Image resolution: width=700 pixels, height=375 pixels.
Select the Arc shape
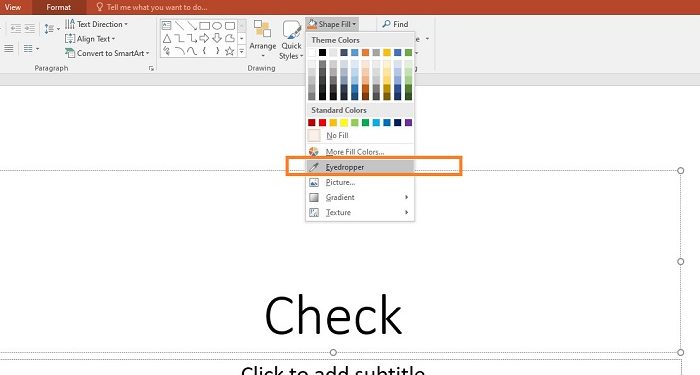pos(179,51)
